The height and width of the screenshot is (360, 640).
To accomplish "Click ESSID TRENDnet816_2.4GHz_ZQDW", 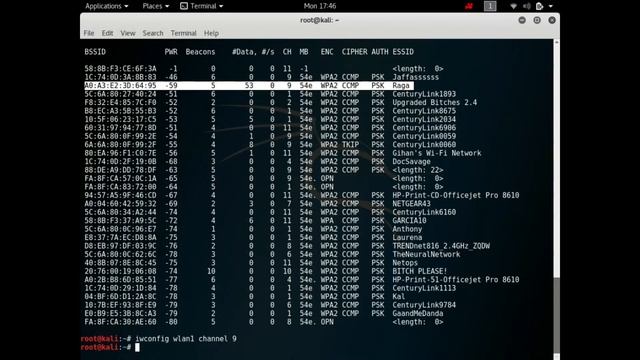I will [x=441, y=246].
